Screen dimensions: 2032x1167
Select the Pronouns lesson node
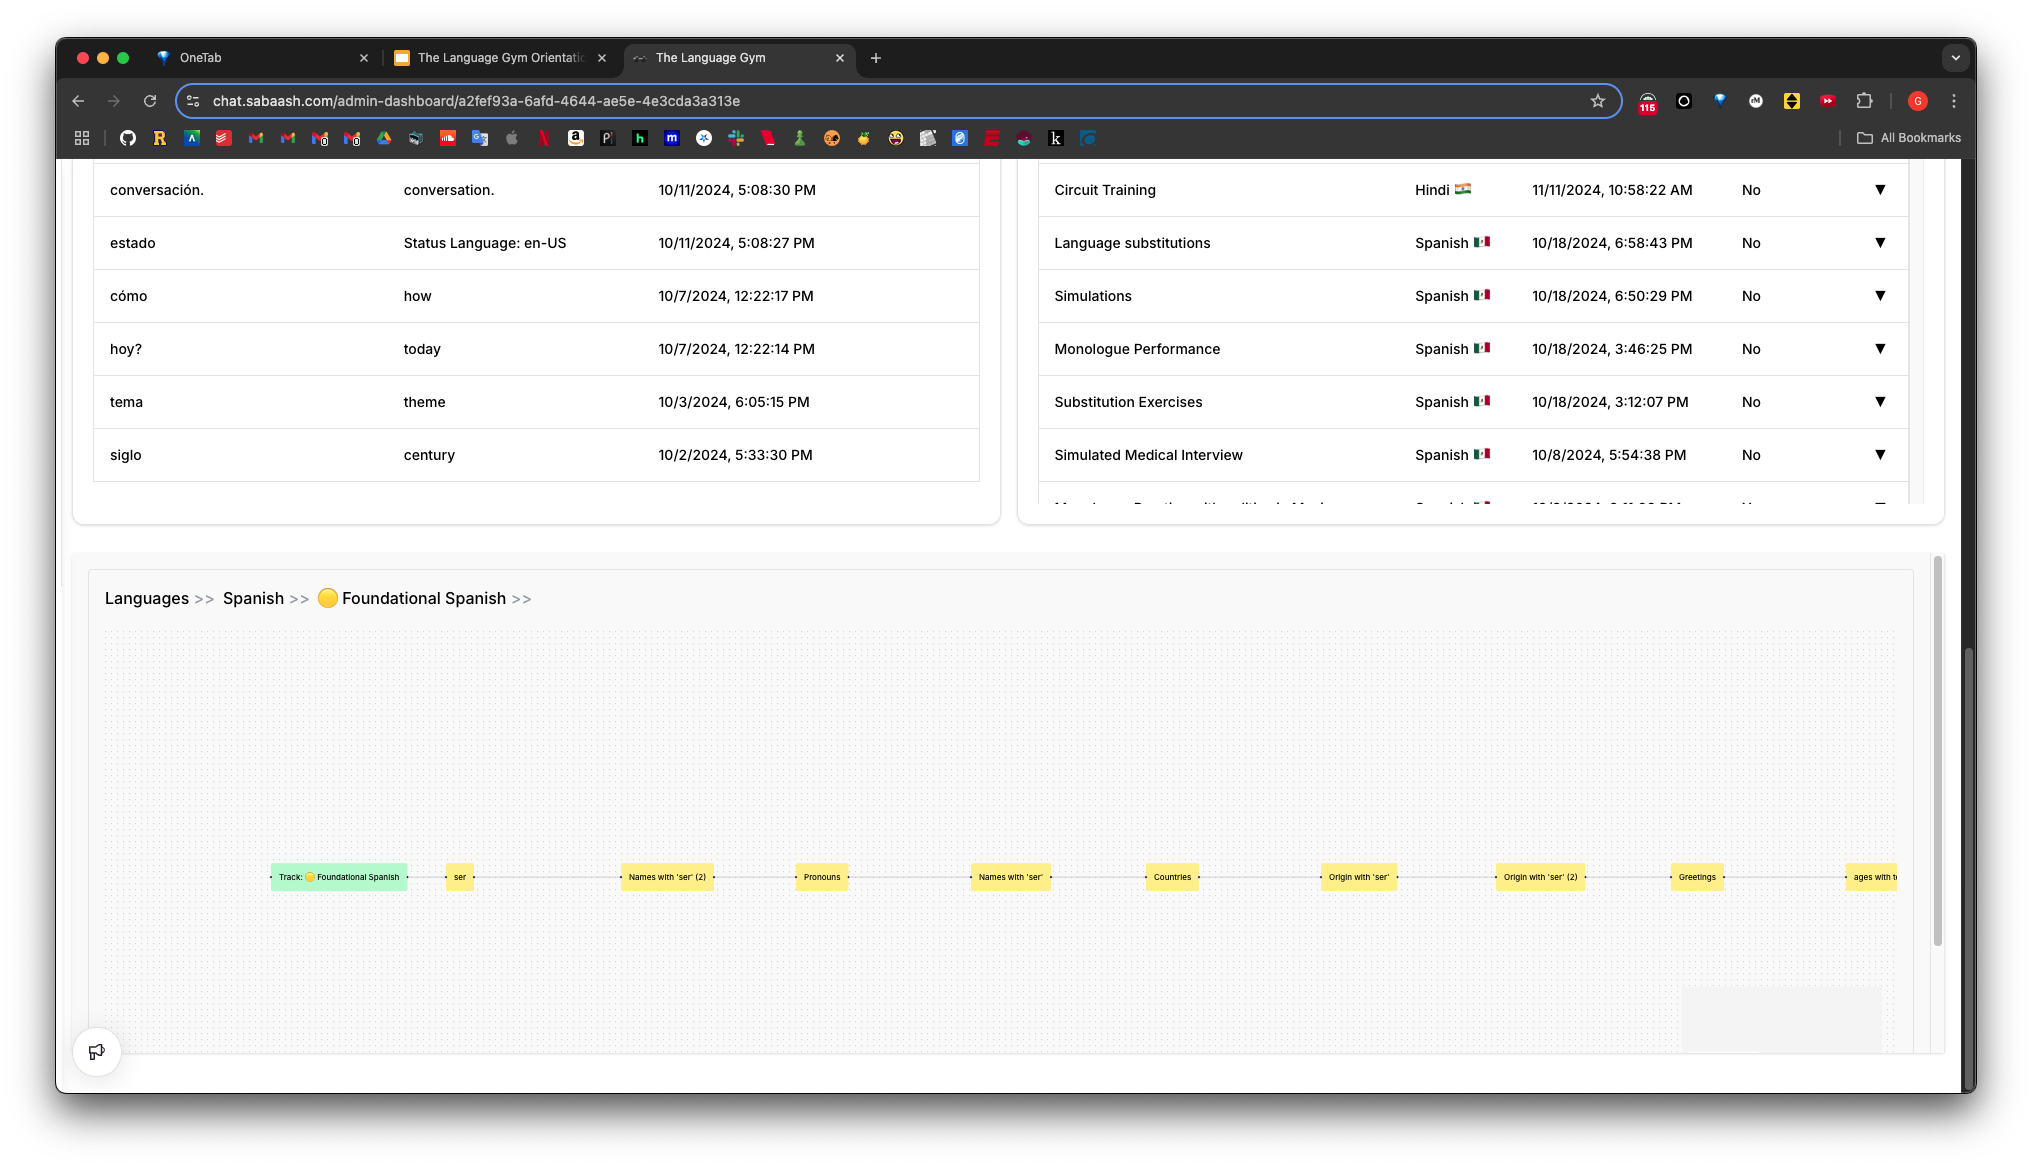click(x=822, y=877)
